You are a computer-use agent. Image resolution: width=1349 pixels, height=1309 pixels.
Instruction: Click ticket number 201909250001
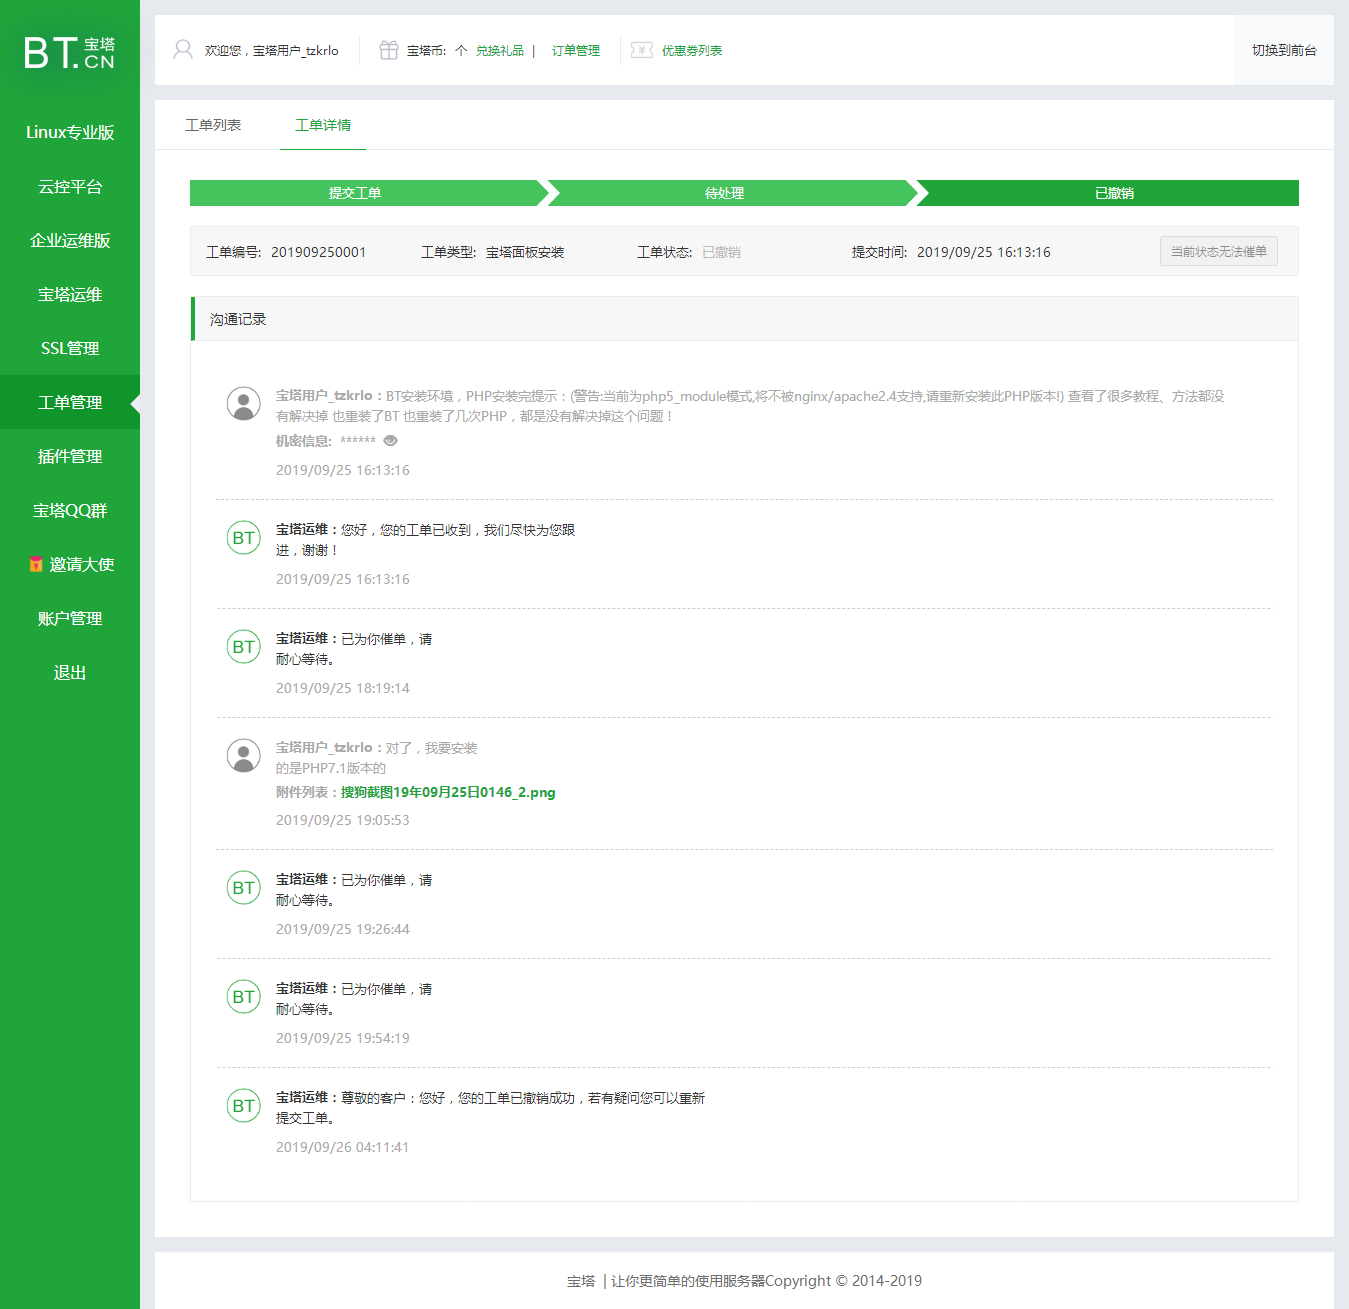tap(319, 252)
